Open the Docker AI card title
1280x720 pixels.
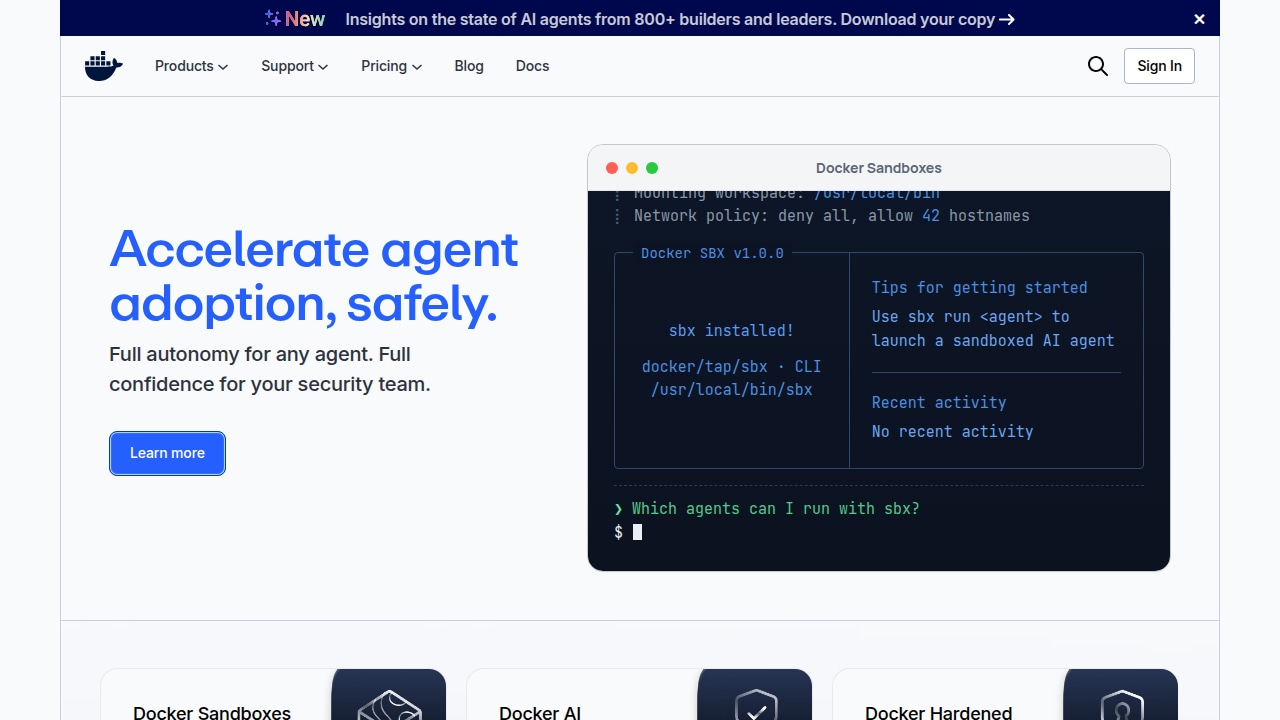click(540, 712)
